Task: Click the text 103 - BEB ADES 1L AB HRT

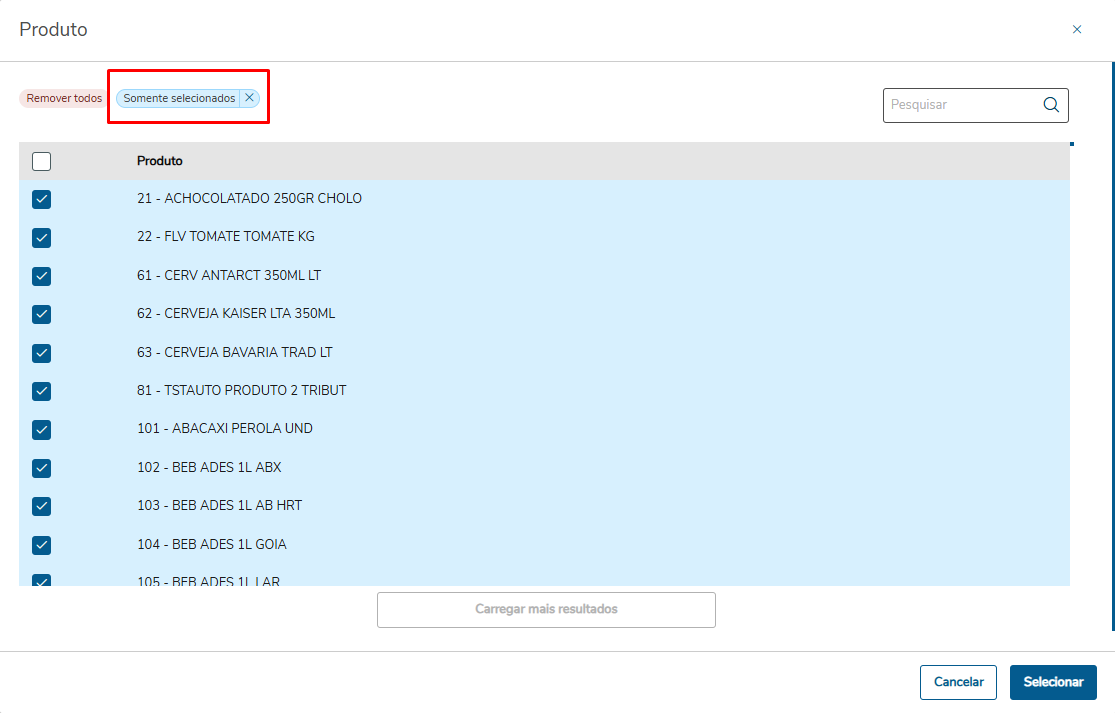Action: pos(220,505)
